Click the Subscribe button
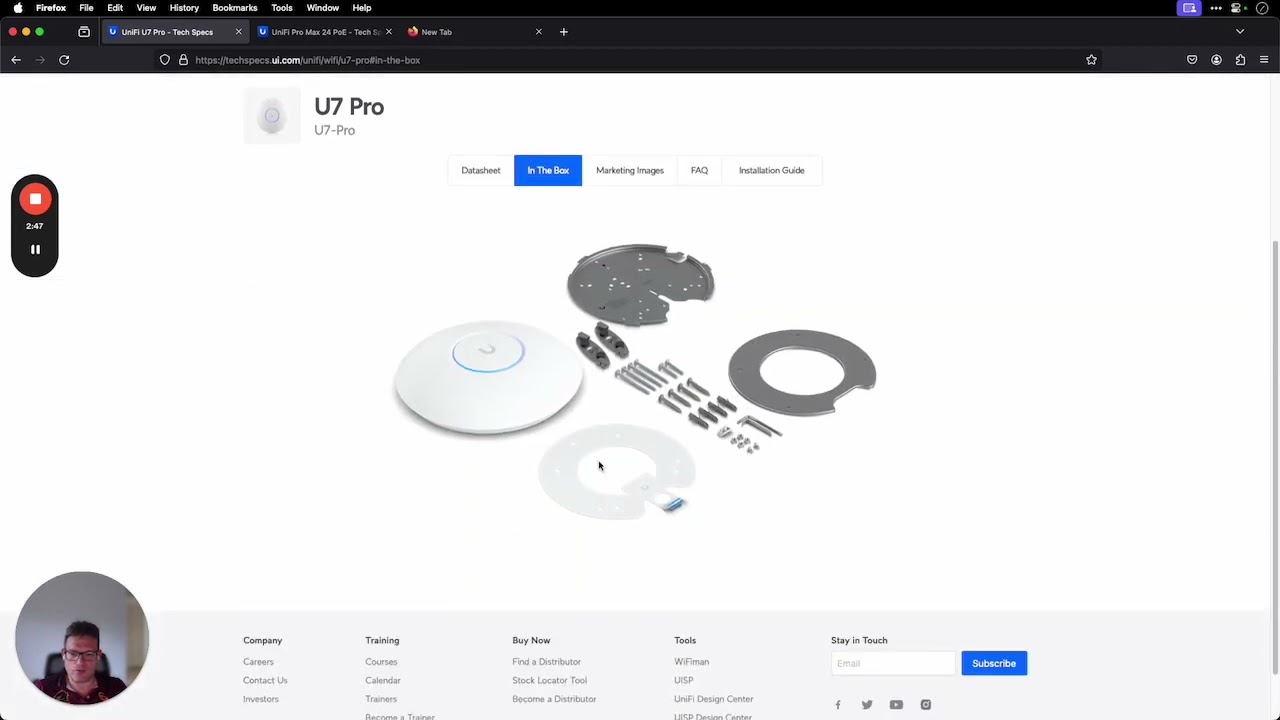 click(994, 663)
